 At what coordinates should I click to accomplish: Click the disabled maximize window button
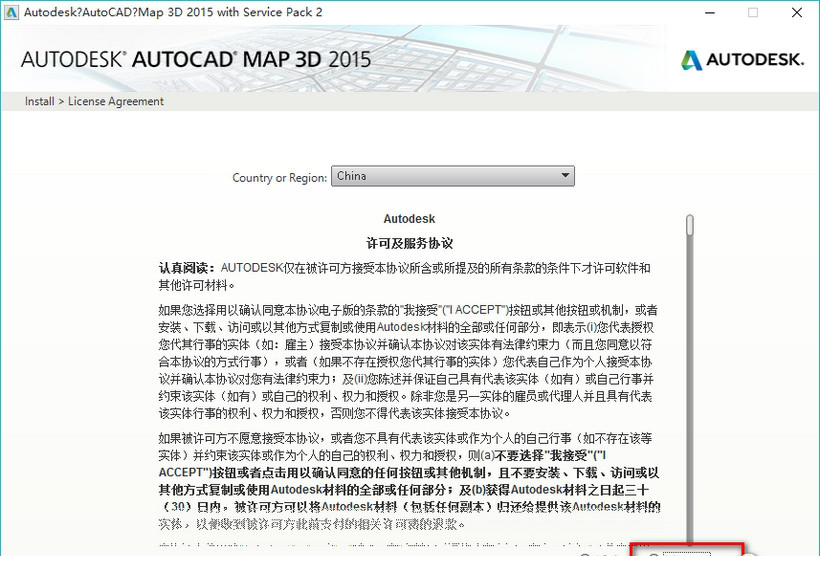coord(753,13)
